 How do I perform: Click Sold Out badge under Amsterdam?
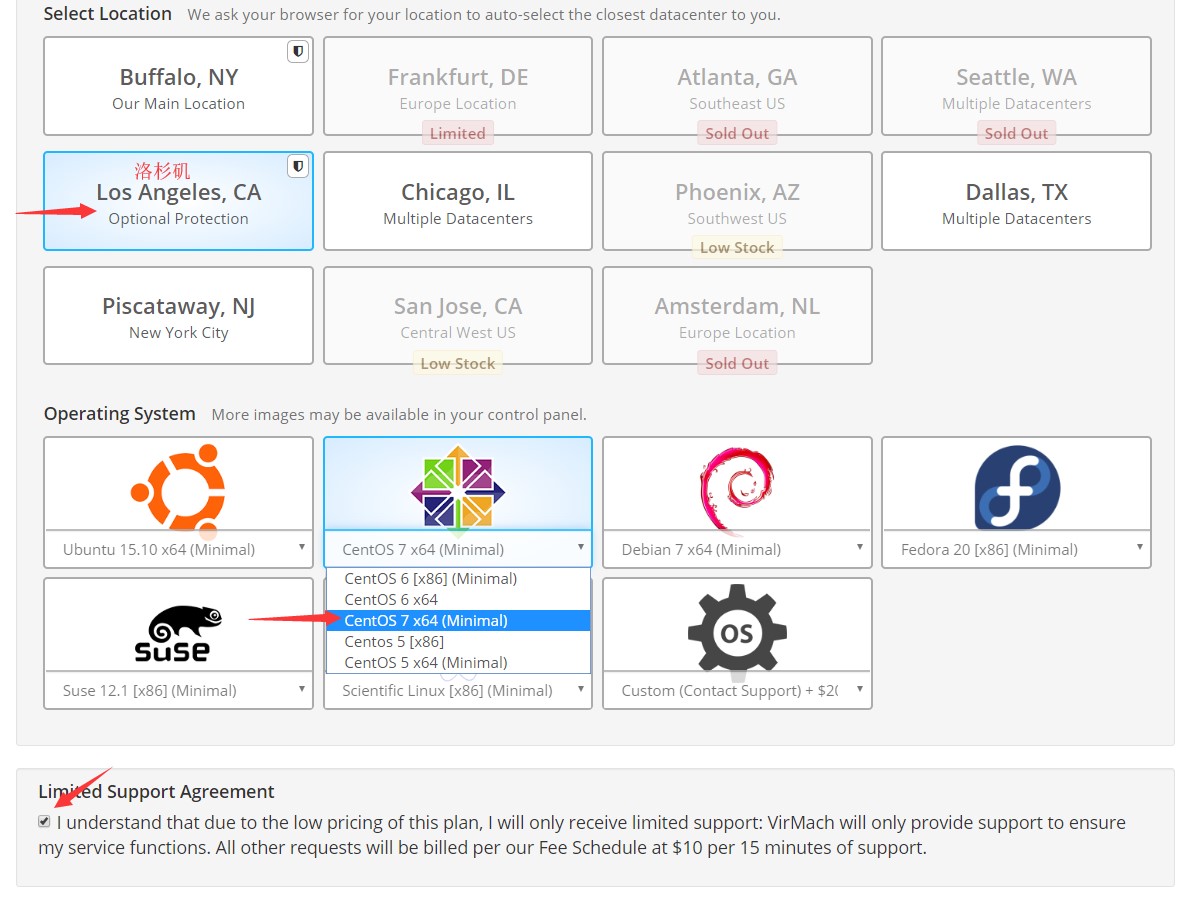click(x=737, y=363)
